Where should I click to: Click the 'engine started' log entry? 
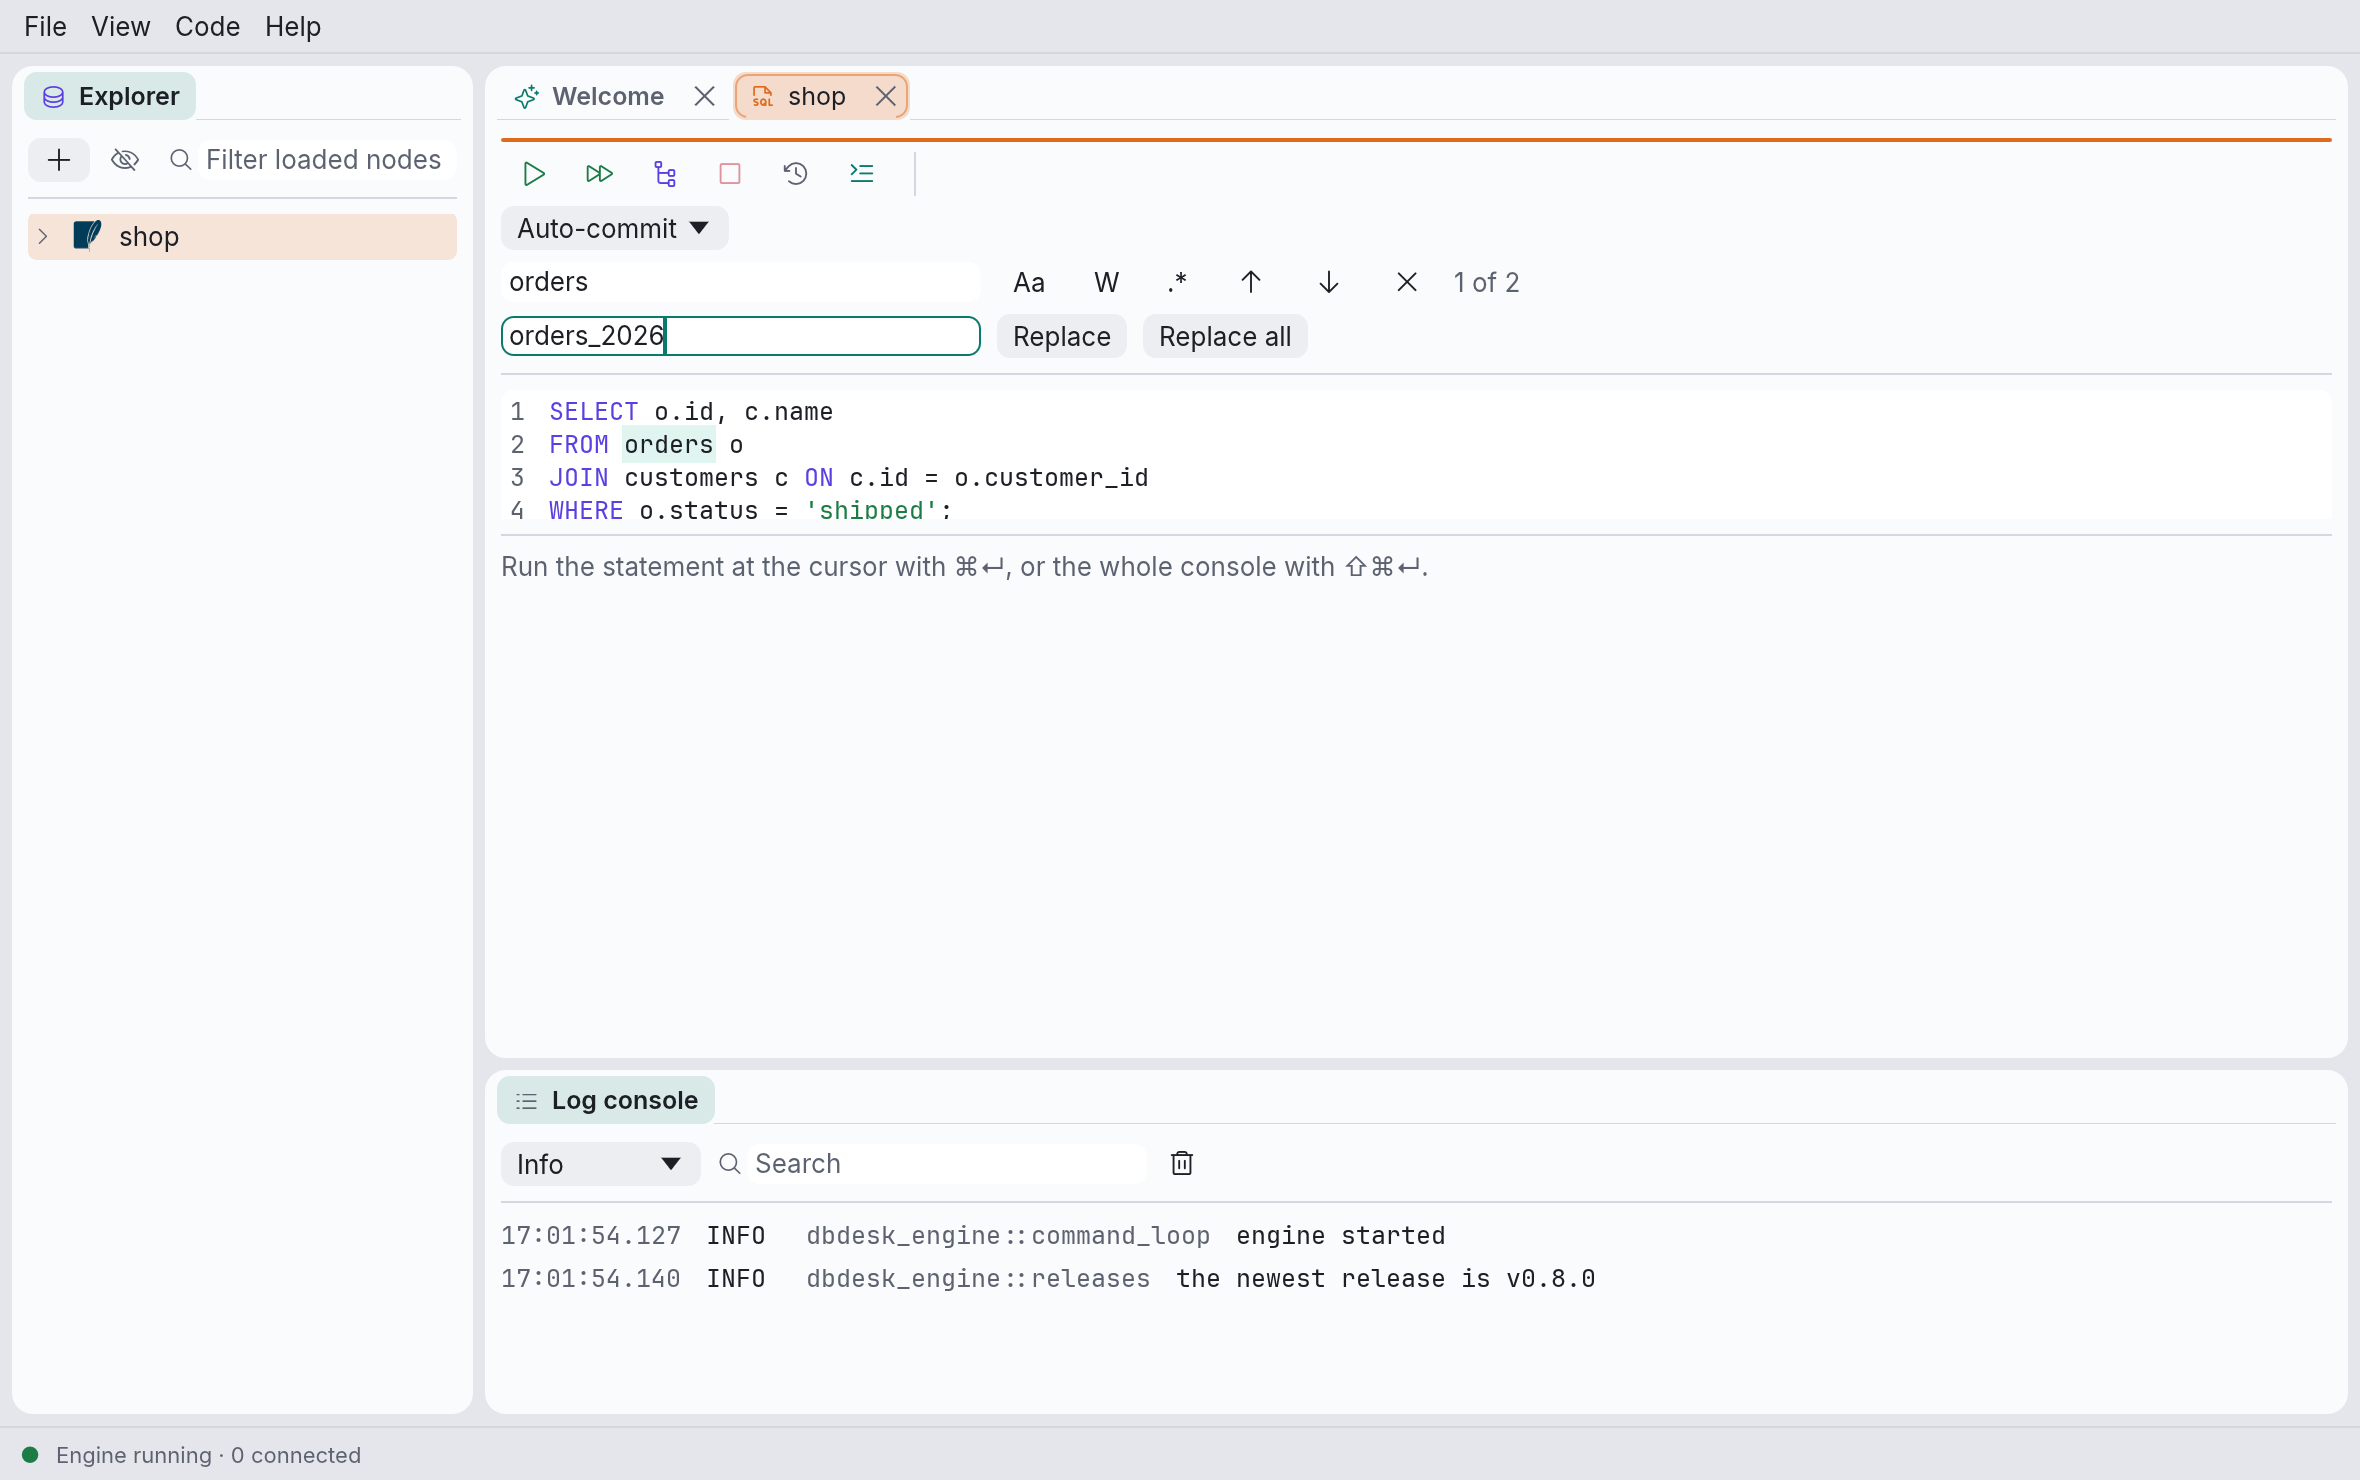[973, 1236]
